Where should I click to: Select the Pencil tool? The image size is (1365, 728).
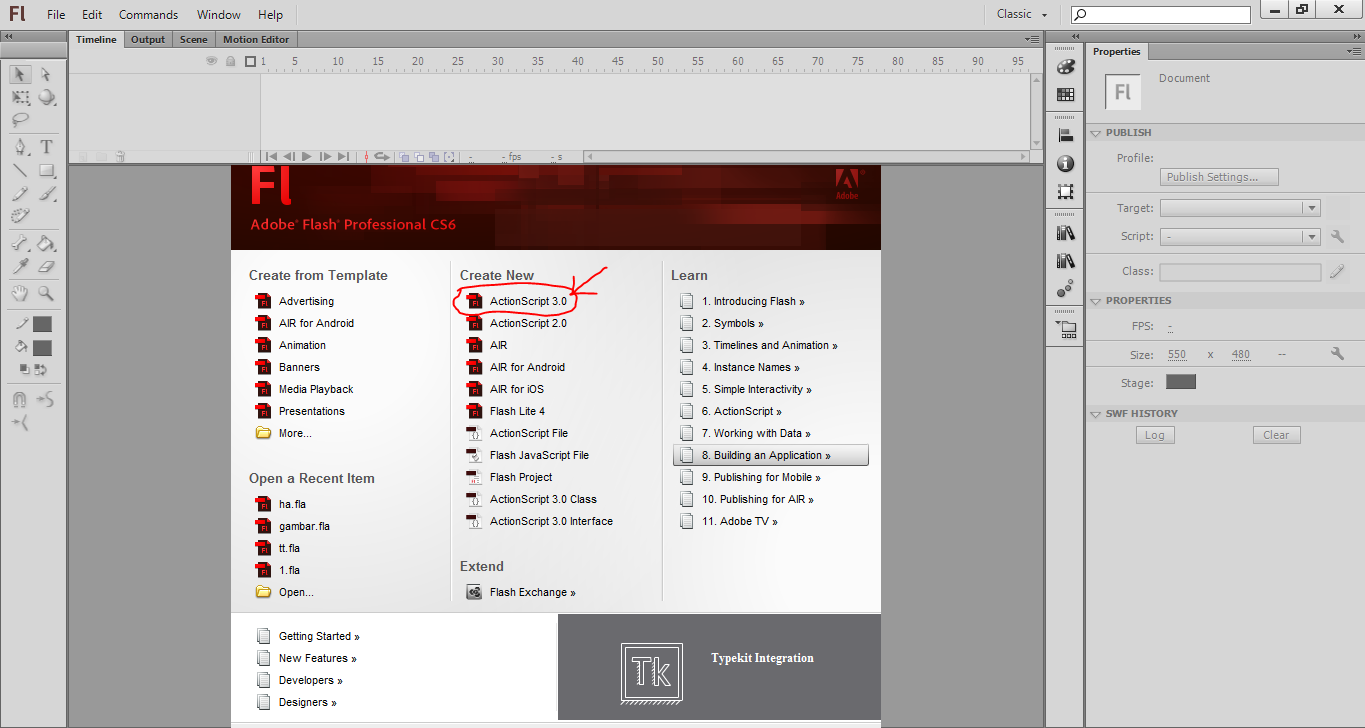click(20, 193)
